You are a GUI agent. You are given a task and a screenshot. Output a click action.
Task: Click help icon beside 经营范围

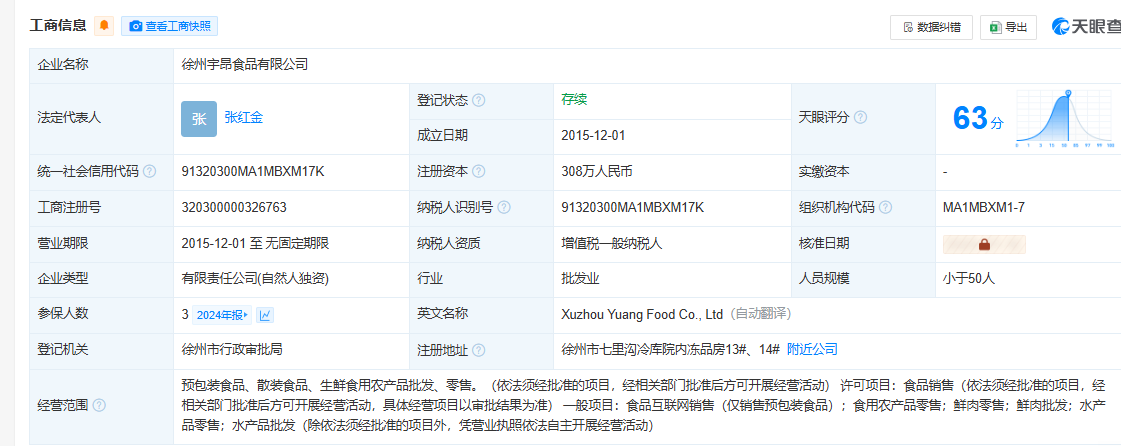pyautogui.click(x=99, y=405)
